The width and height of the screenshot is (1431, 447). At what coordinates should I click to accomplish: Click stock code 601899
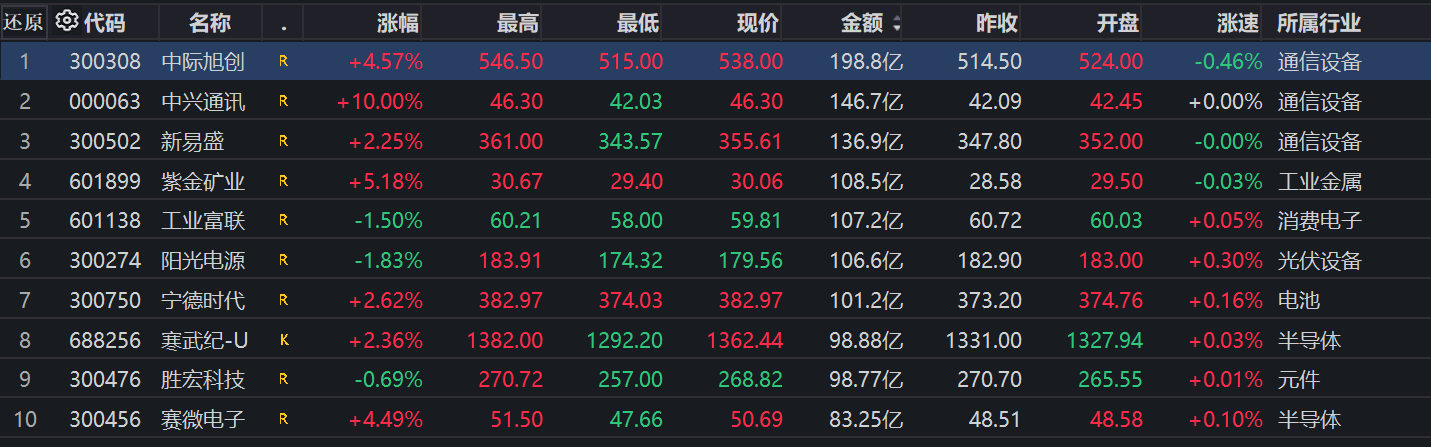[105, 181]
